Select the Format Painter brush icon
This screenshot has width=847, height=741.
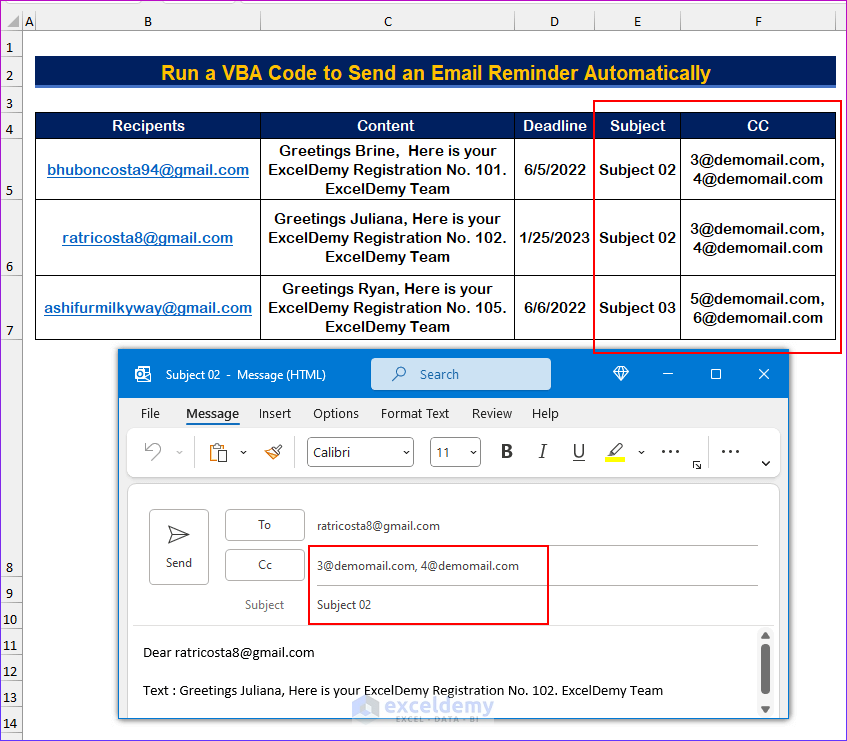[273, 452]
